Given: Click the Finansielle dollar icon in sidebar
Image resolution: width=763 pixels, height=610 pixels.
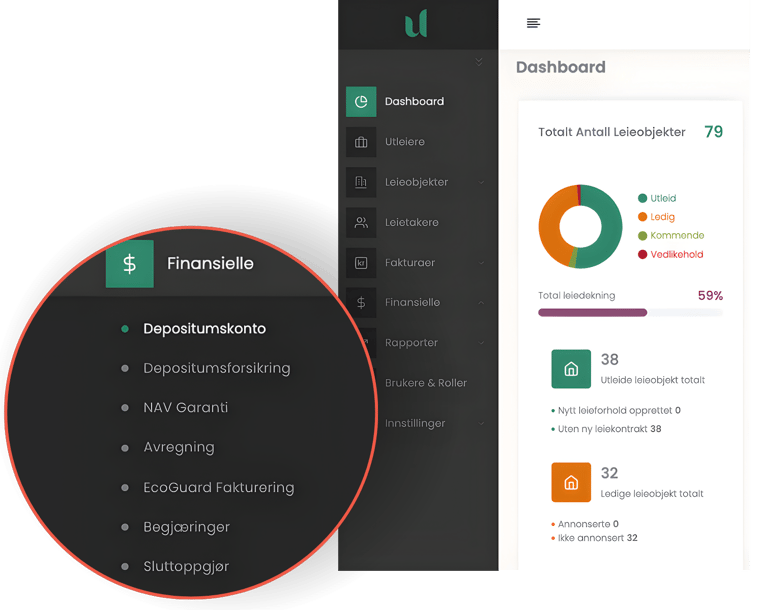Looking at the screenshot, I should click(x=361, y=302).
